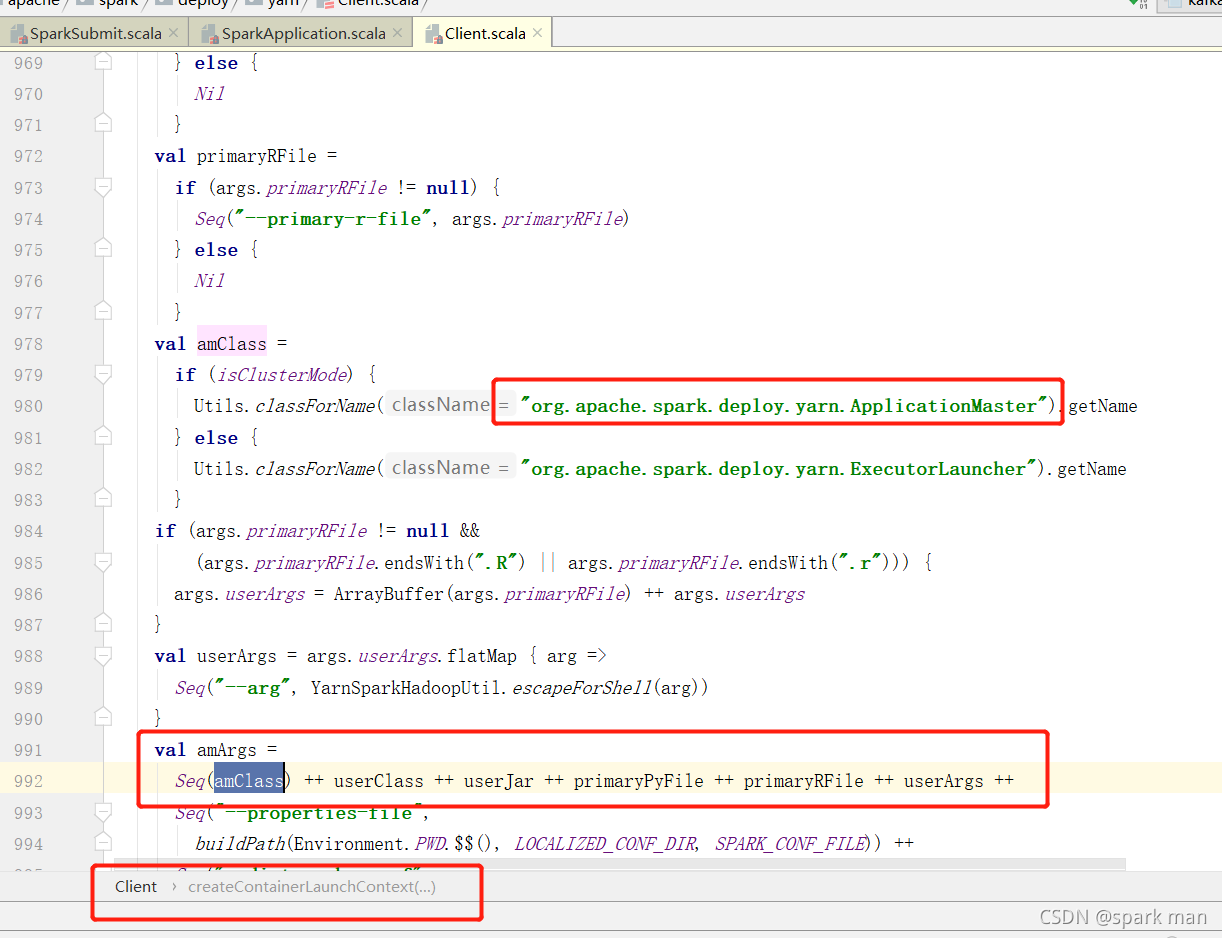Toggle the fold marker on line 994
The height and width of the screenshot is (938, 1222).
click(x=103, y=843)
